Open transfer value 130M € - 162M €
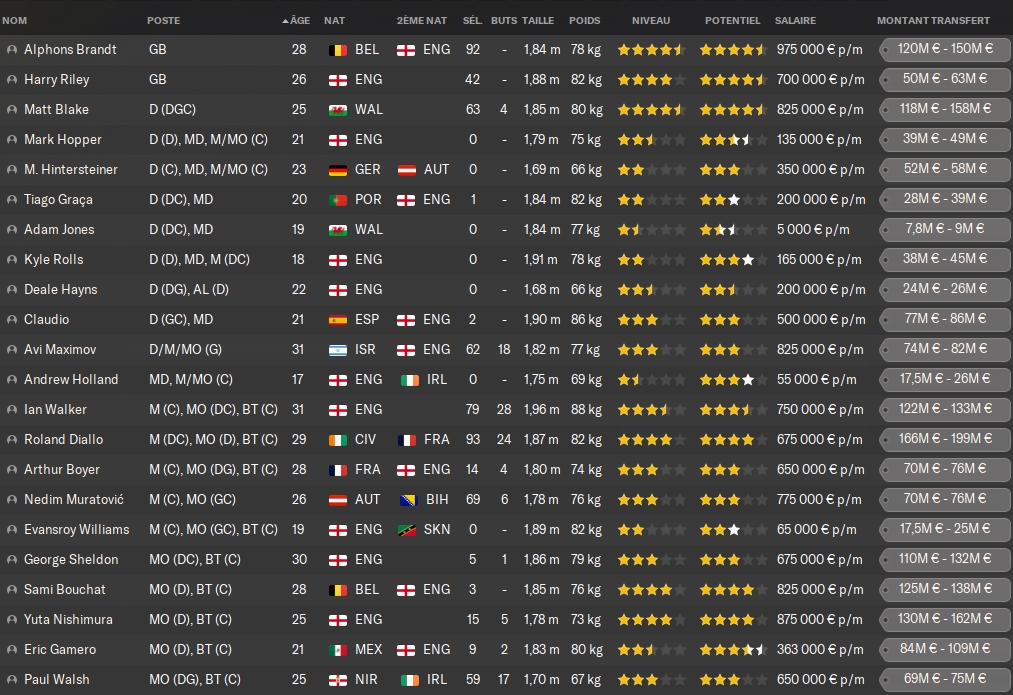 point(945,619)
